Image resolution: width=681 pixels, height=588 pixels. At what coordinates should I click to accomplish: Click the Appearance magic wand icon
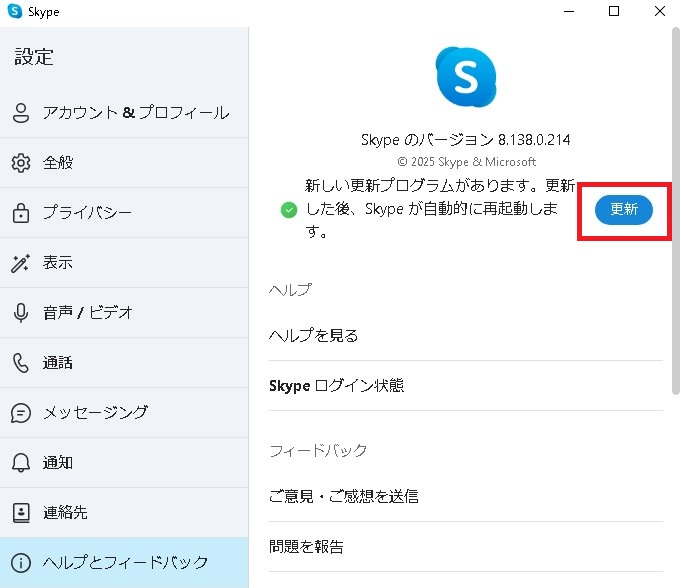(20, 263)
